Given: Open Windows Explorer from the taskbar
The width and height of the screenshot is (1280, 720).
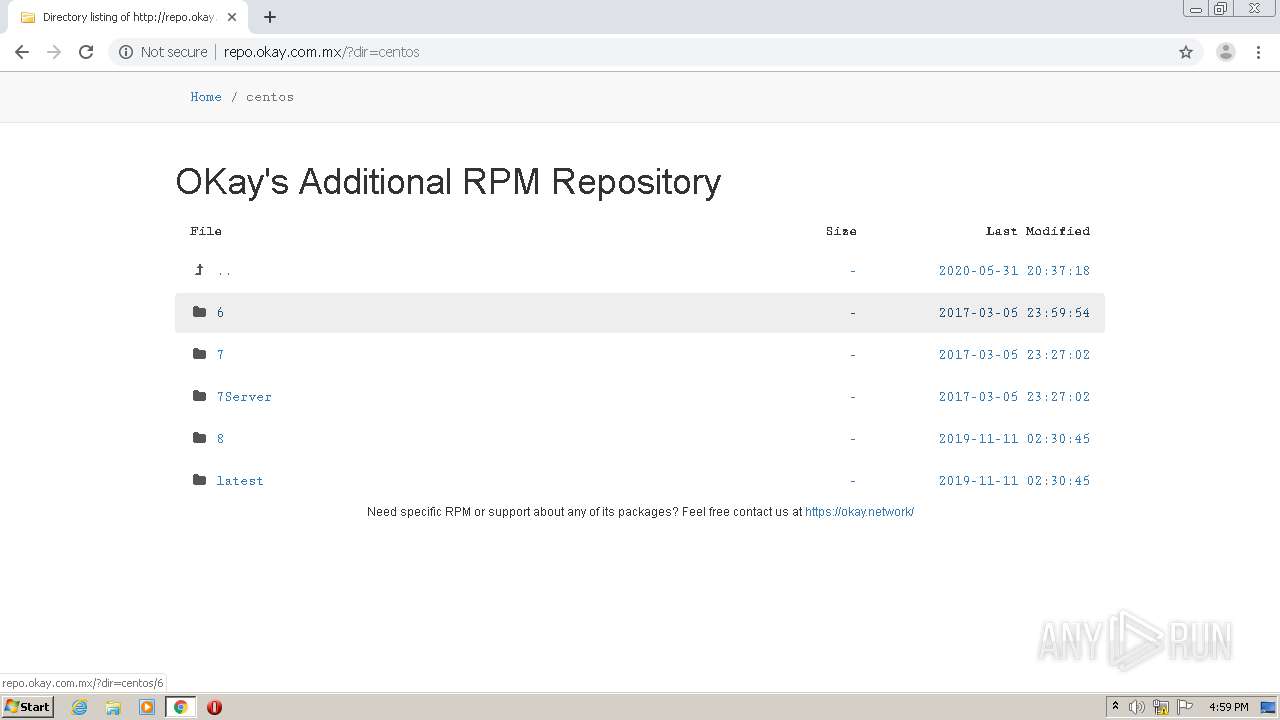Looking at the screenshot, I should tap(113, 707).
